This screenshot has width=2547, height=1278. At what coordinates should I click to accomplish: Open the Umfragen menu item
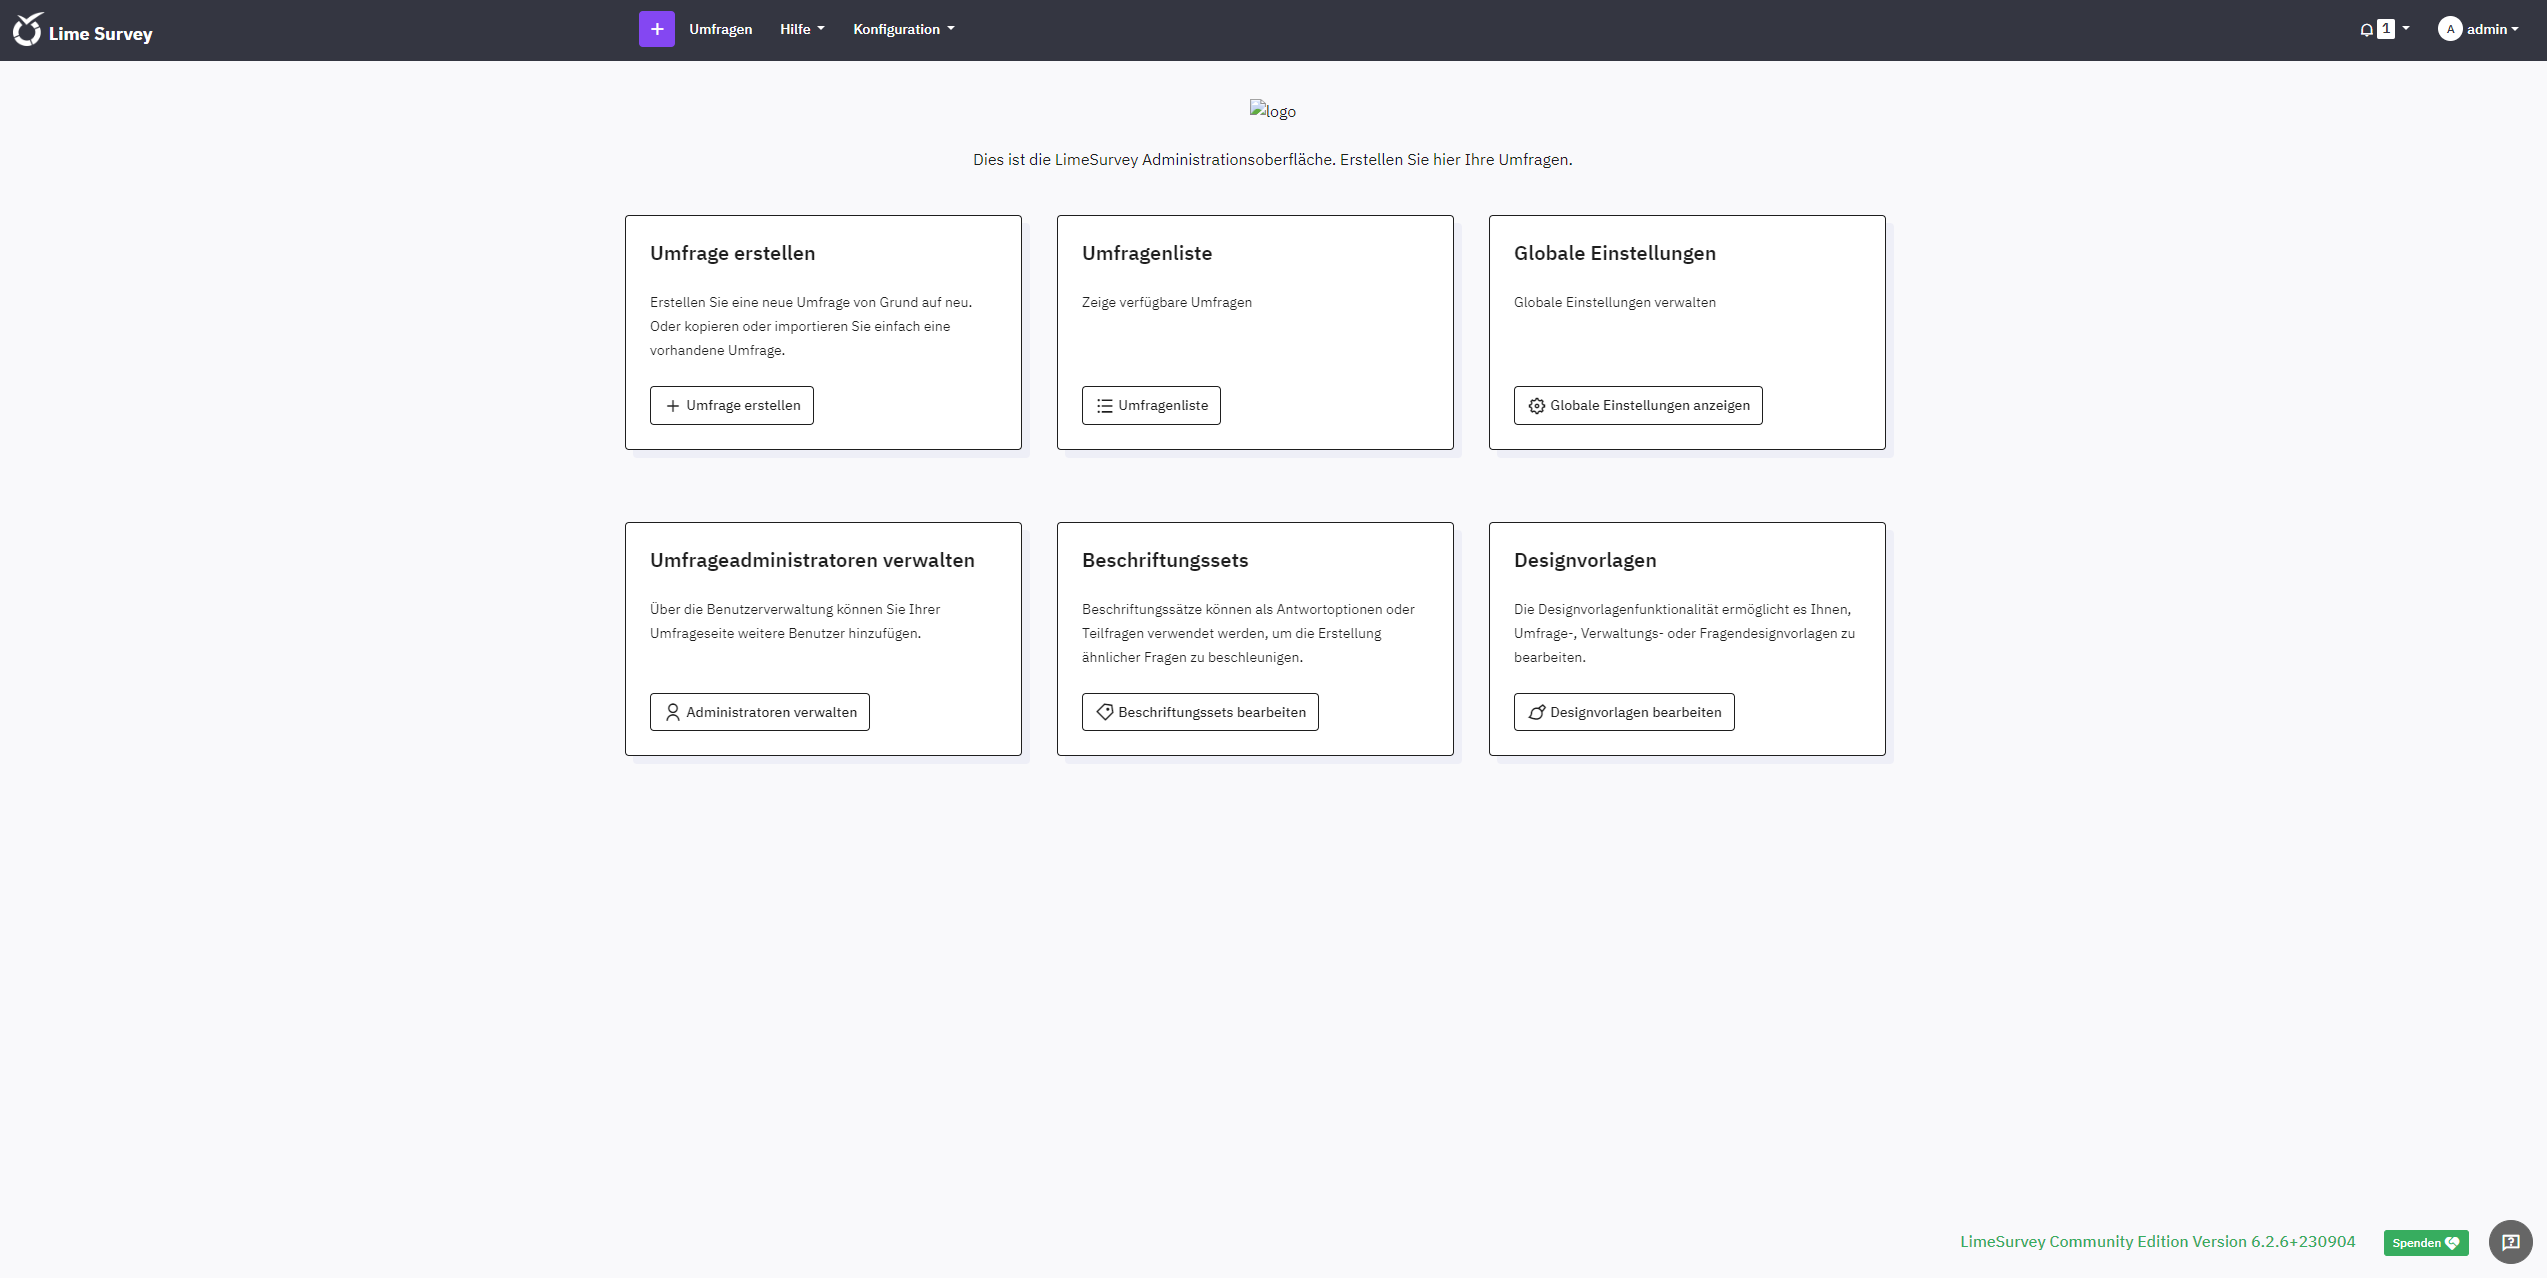pos(719,29)
